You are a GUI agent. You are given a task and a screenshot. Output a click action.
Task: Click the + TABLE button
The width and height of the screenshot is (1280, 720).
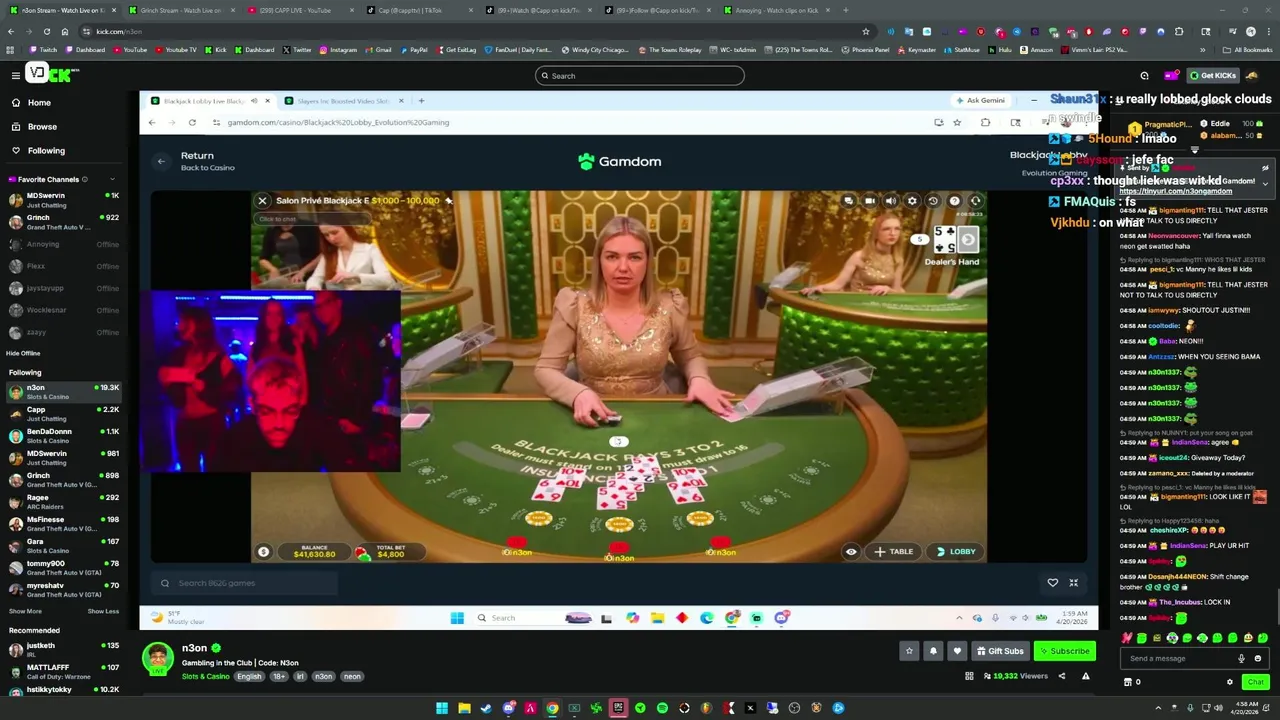(894, 552)
